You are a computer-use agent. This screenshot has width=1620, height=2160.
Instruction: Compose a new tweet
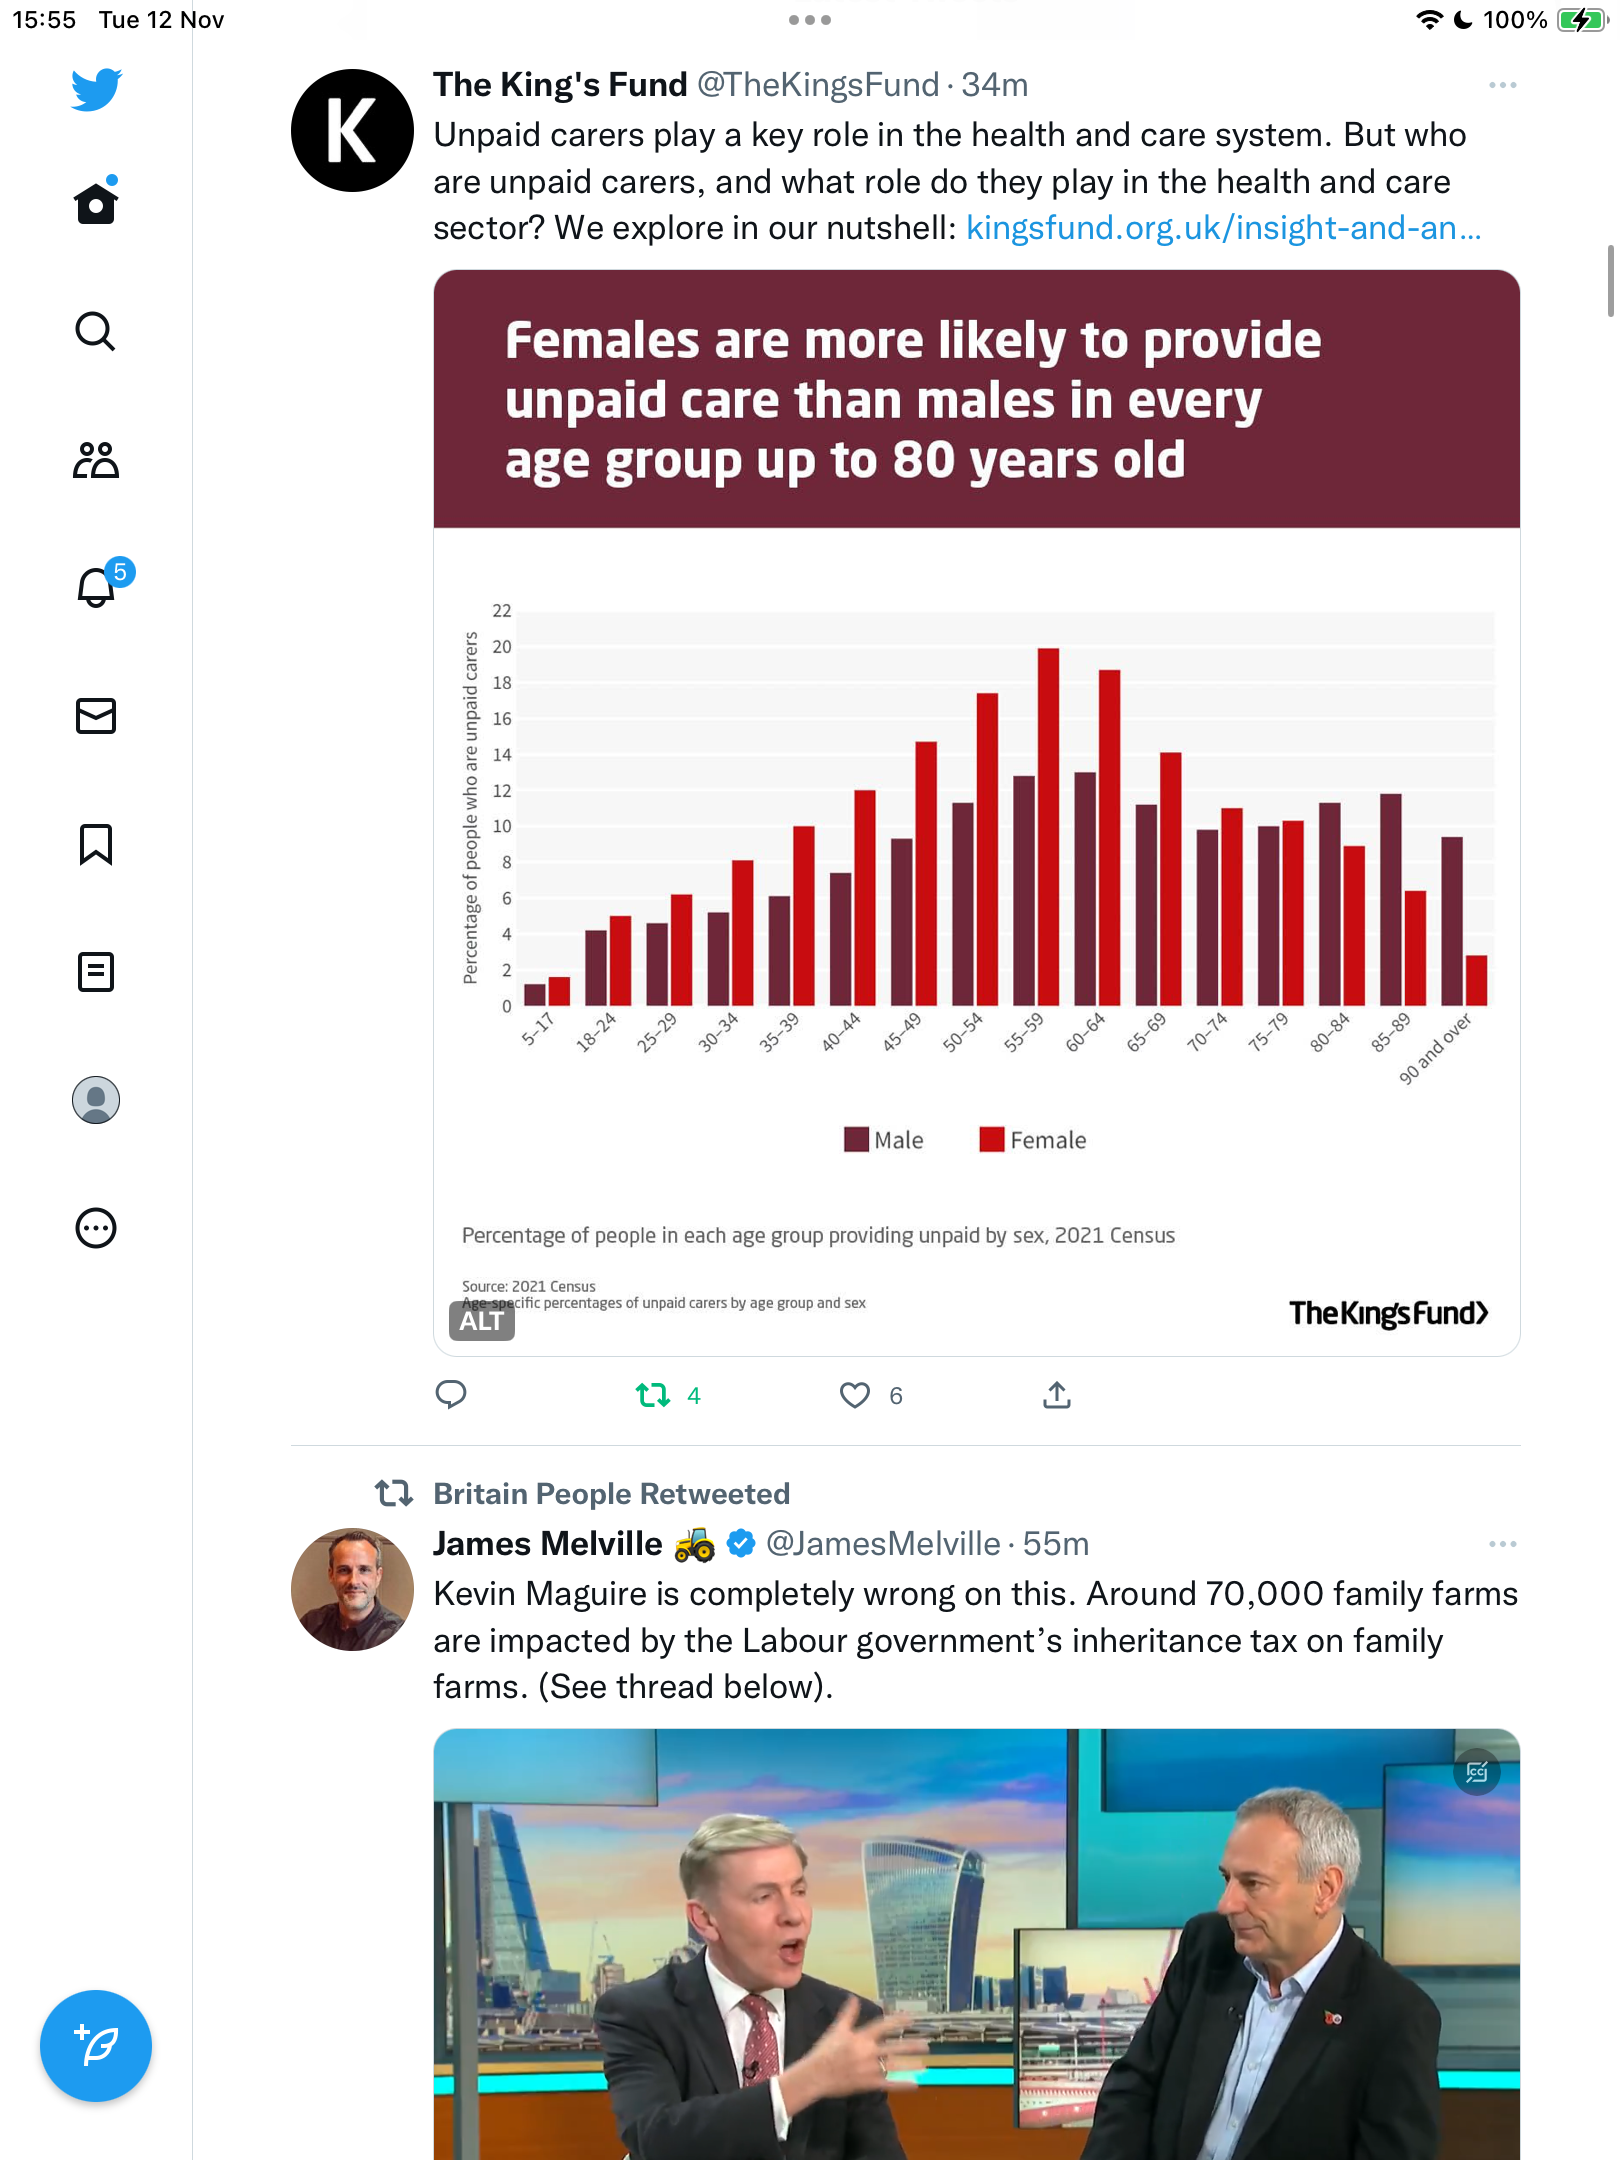(96, 2046)
